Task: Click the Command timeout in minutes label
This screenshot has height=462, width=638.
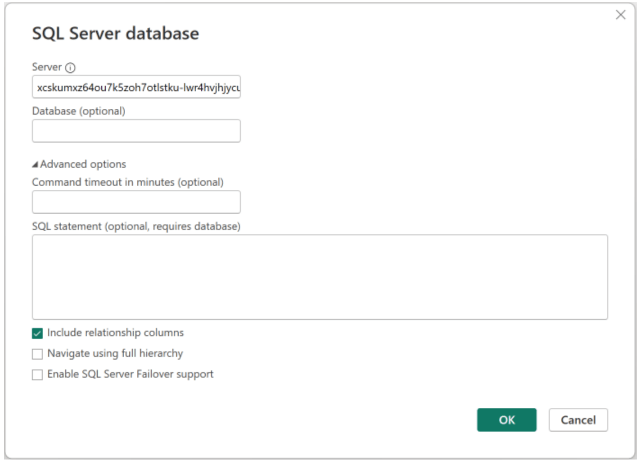Action: (127, 182)
